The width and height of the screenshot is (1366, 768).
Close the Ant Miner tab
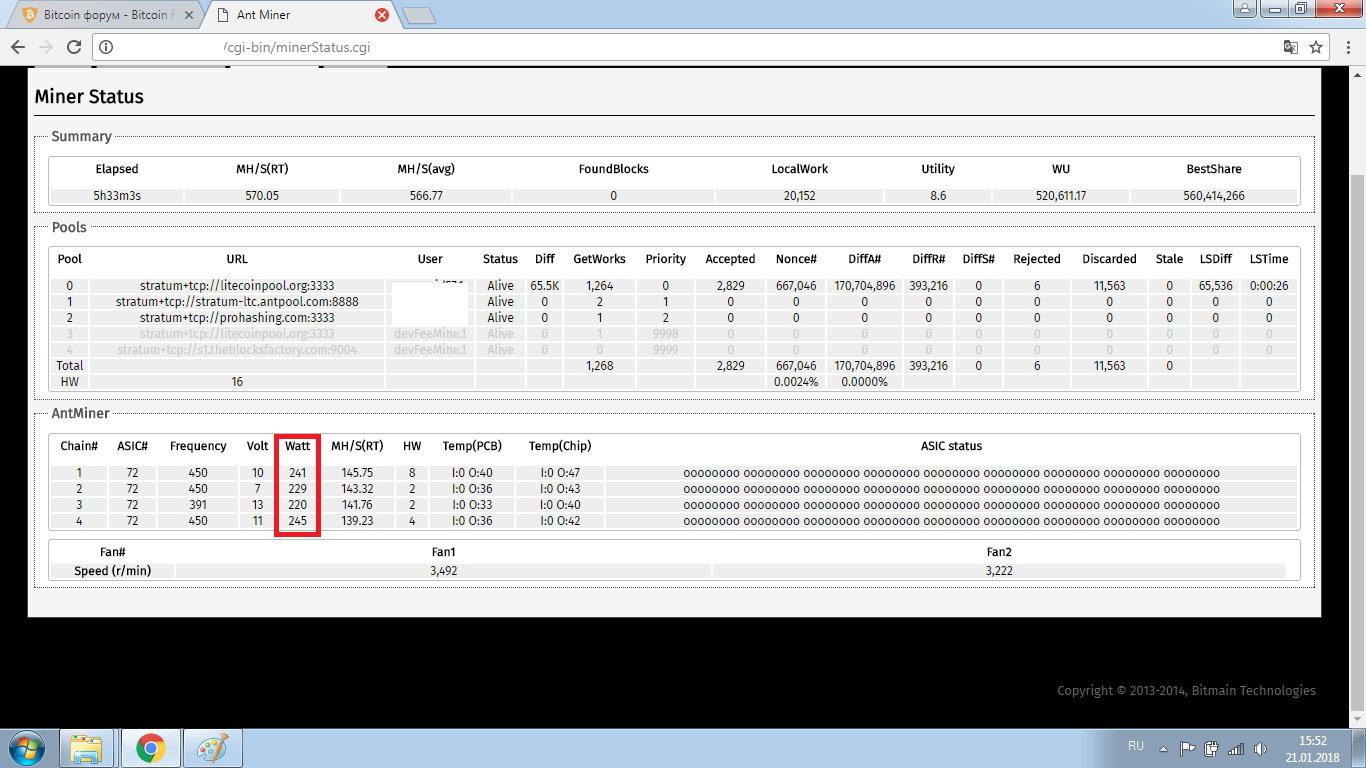(382, 15)
